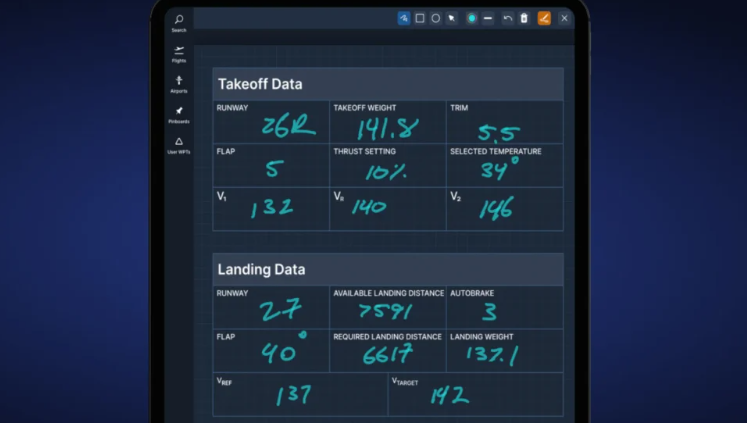The height and width of the screenshot is (423, 747).
Task: Go to the Flights section
Action: [x=179, y=53]
